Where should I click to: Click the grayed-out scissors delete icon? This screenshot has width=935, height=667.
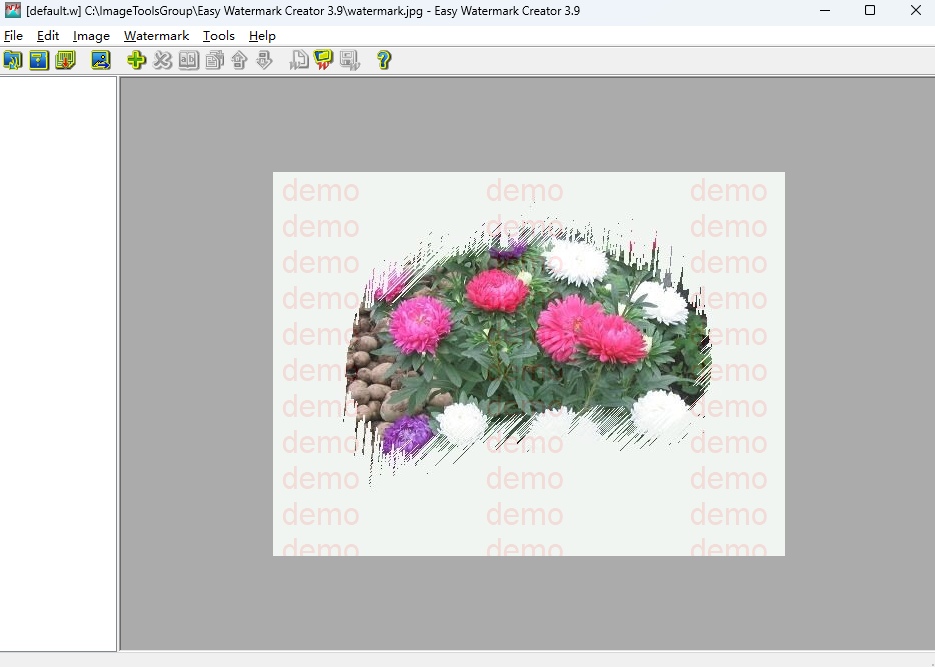[x=162, y=60]
